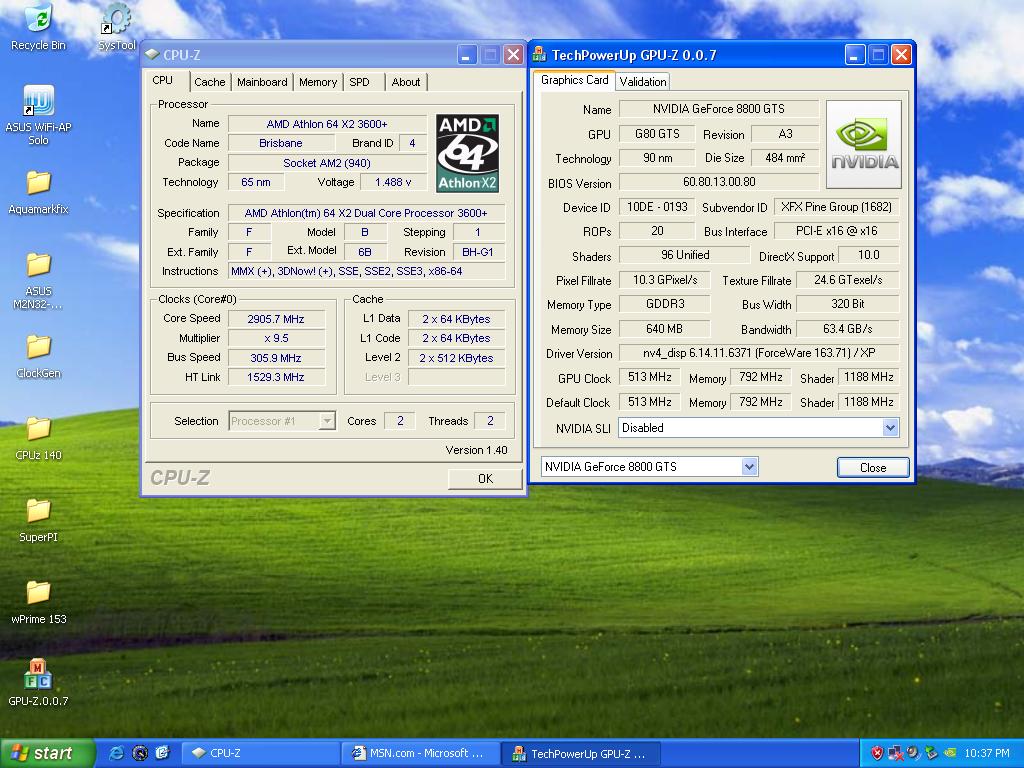This screenshot has width=1024, height=768.
Task: Click the Voltage 1.488 v value
Action: pyautogui.click(x=392, y=182)
